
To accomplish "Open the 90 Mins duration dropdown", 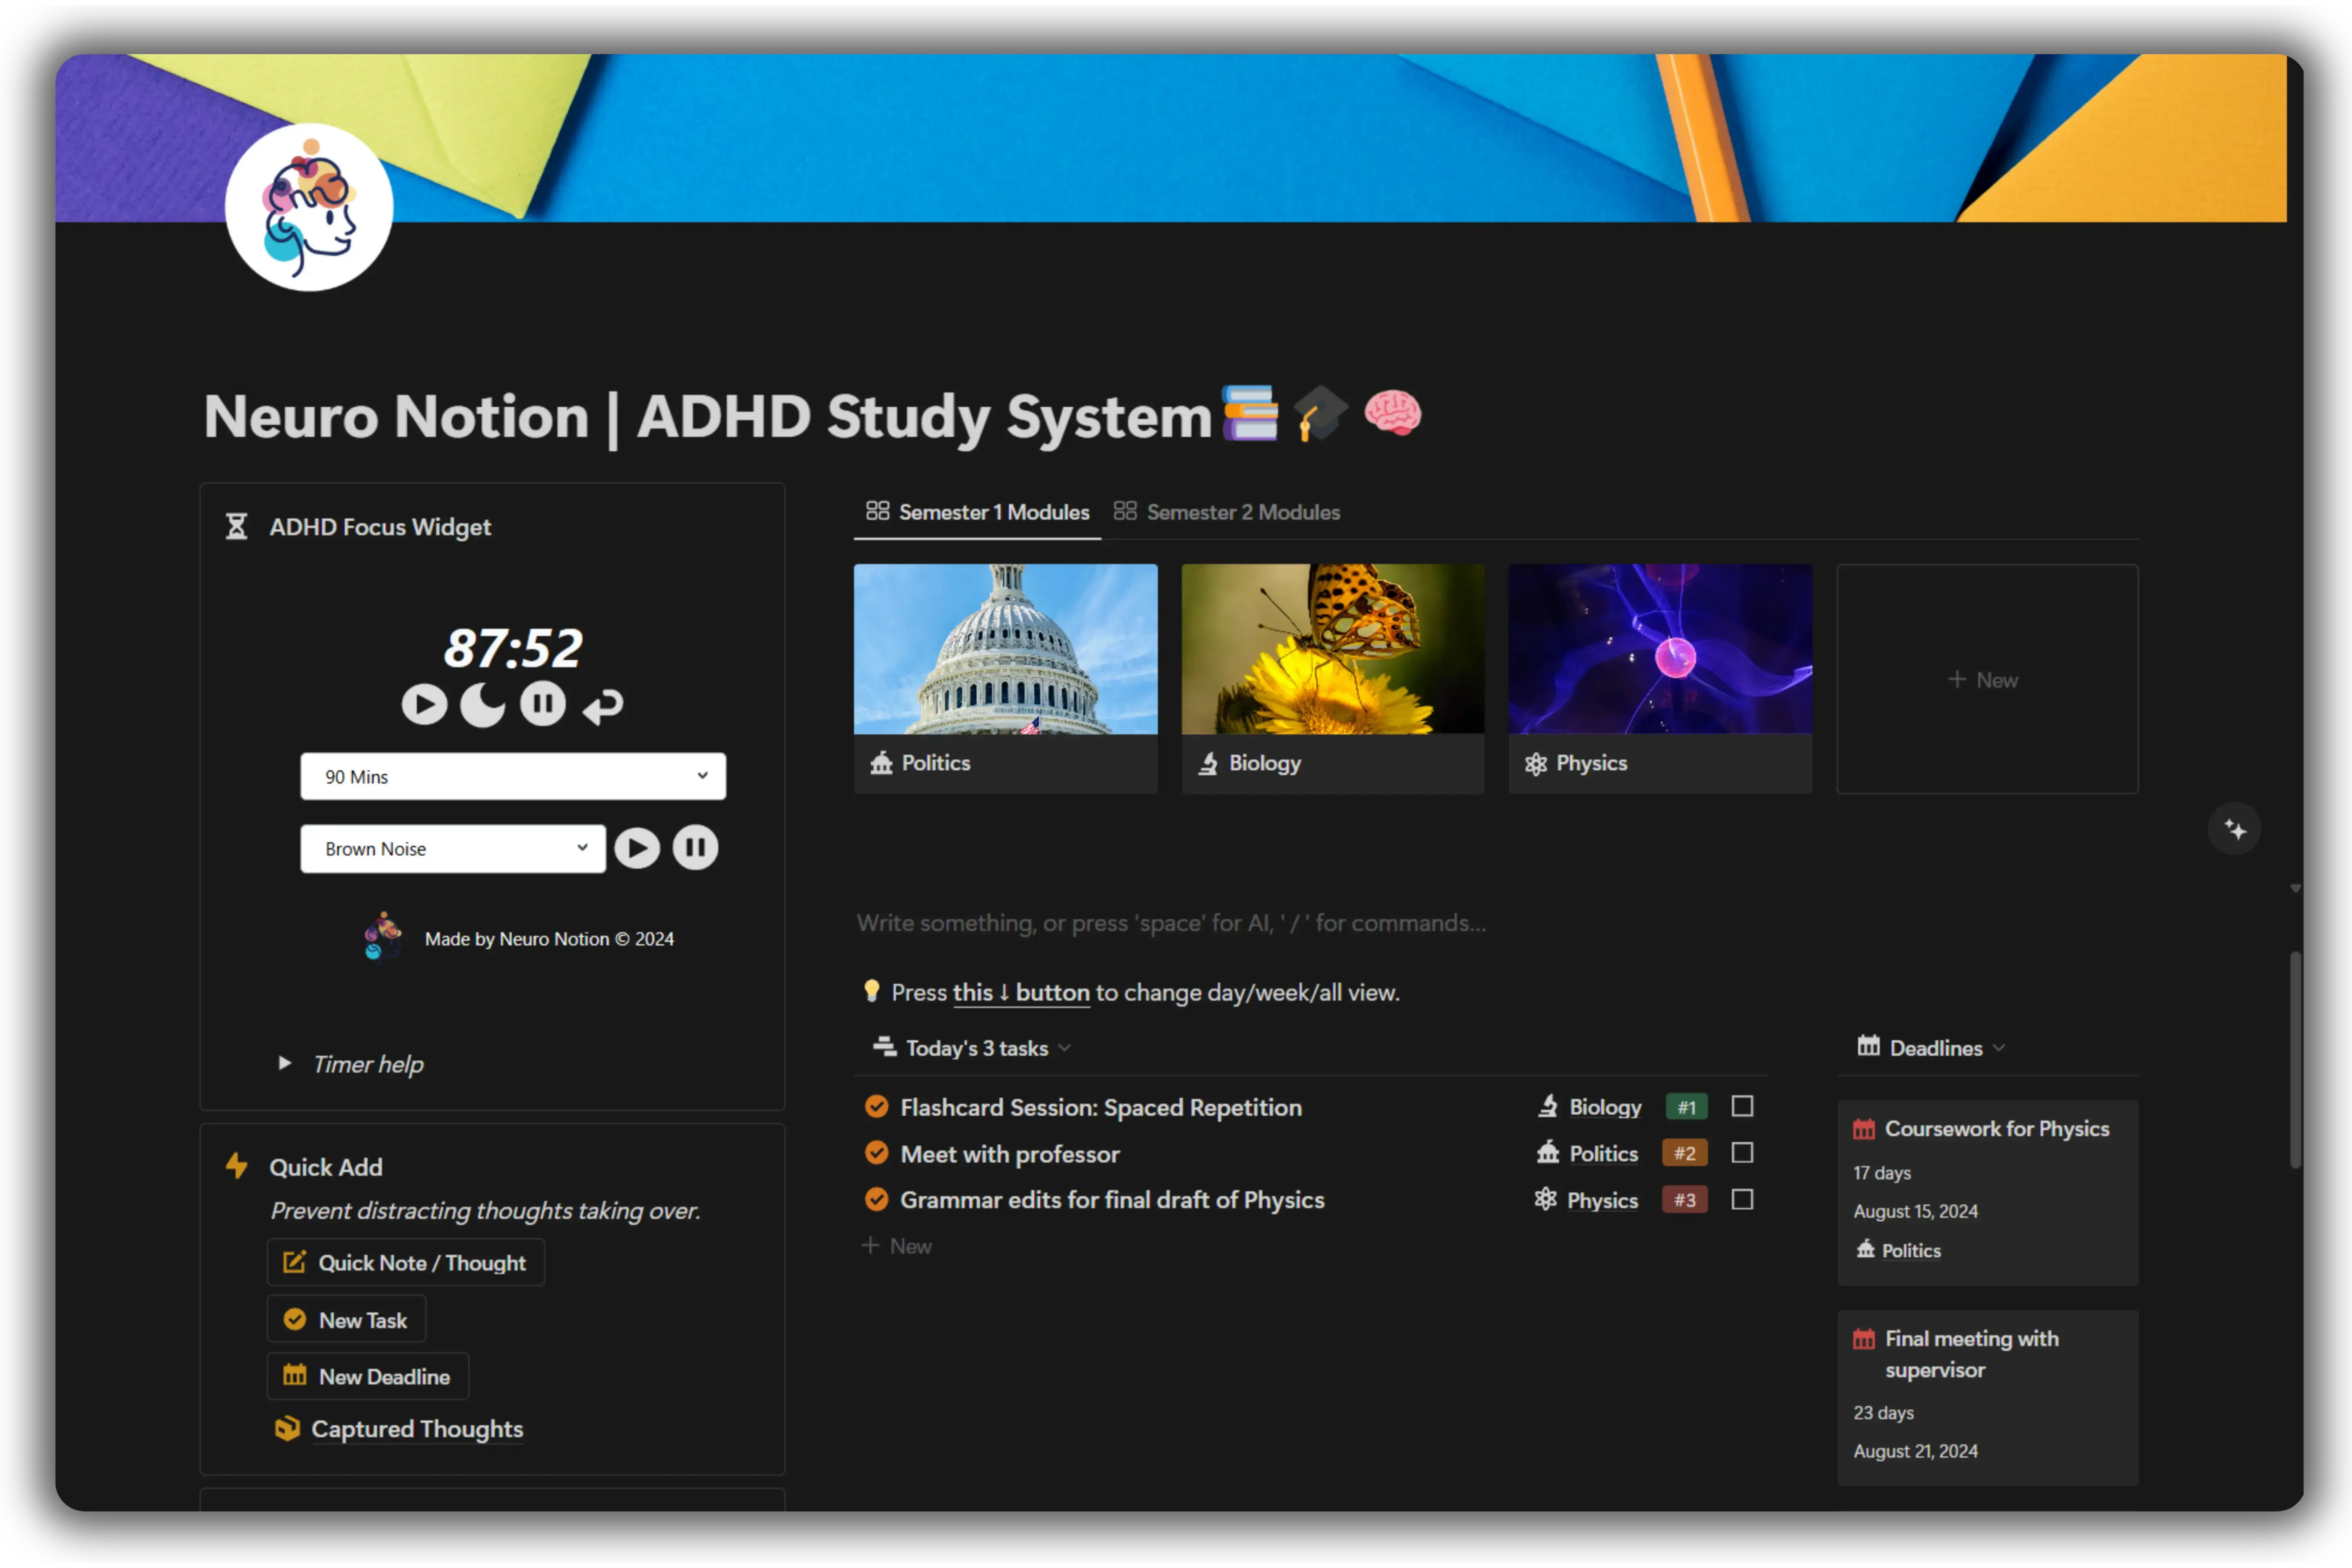I will coord(512,776).
